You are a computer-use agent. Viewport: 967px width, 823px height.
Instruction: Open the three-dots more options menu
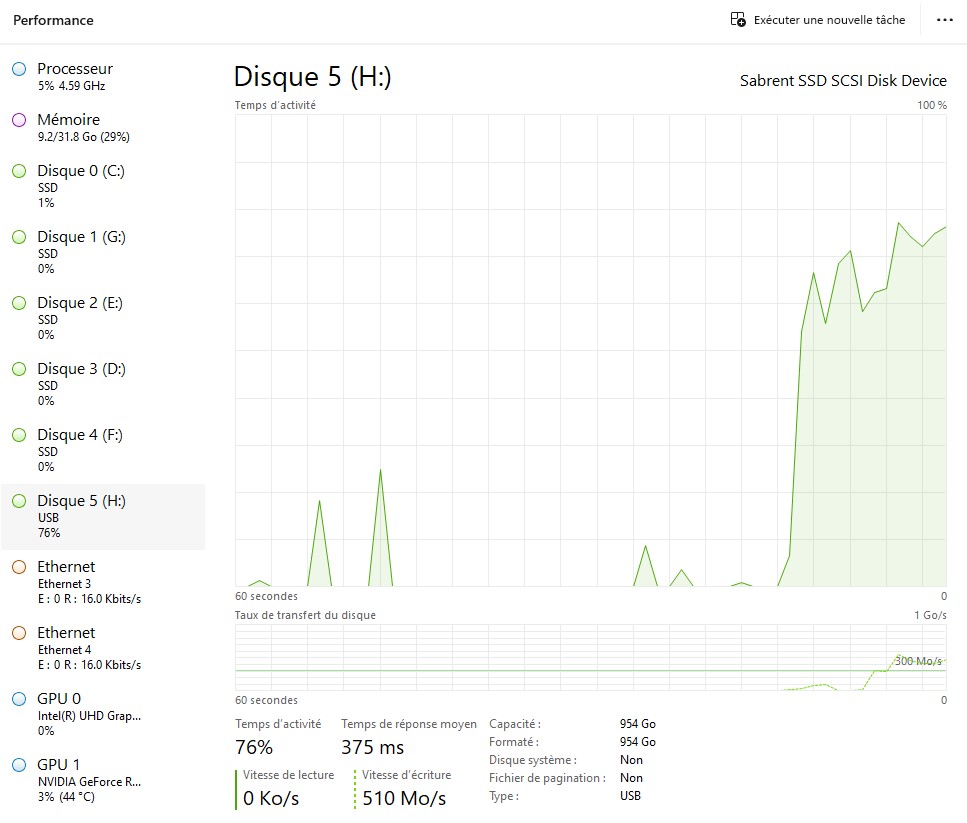(944, 20)
